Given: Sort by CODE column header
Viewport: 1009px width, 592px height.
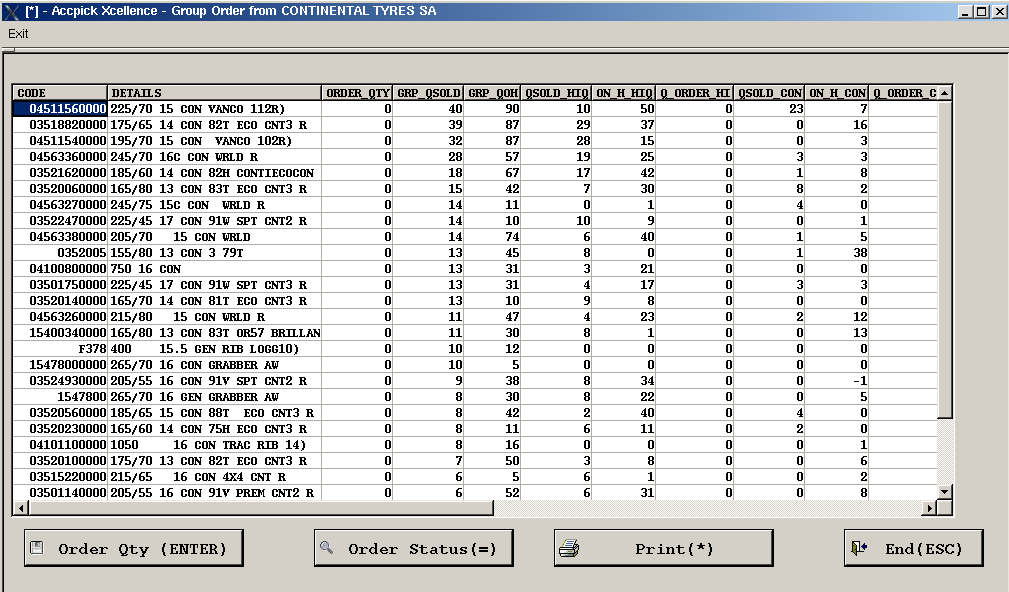Looking at the screenshot, I should click(60, 93).
